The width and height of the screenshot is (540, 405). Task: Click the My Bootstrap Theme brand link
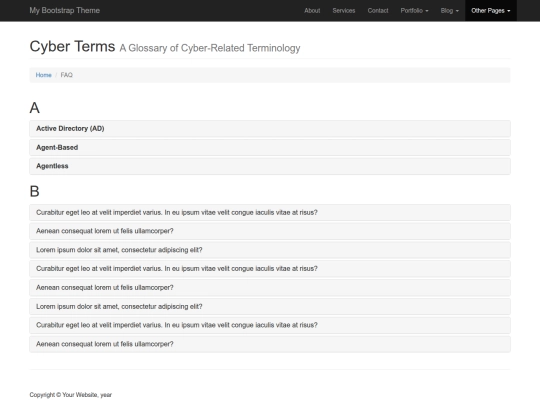tap(64, 10)
